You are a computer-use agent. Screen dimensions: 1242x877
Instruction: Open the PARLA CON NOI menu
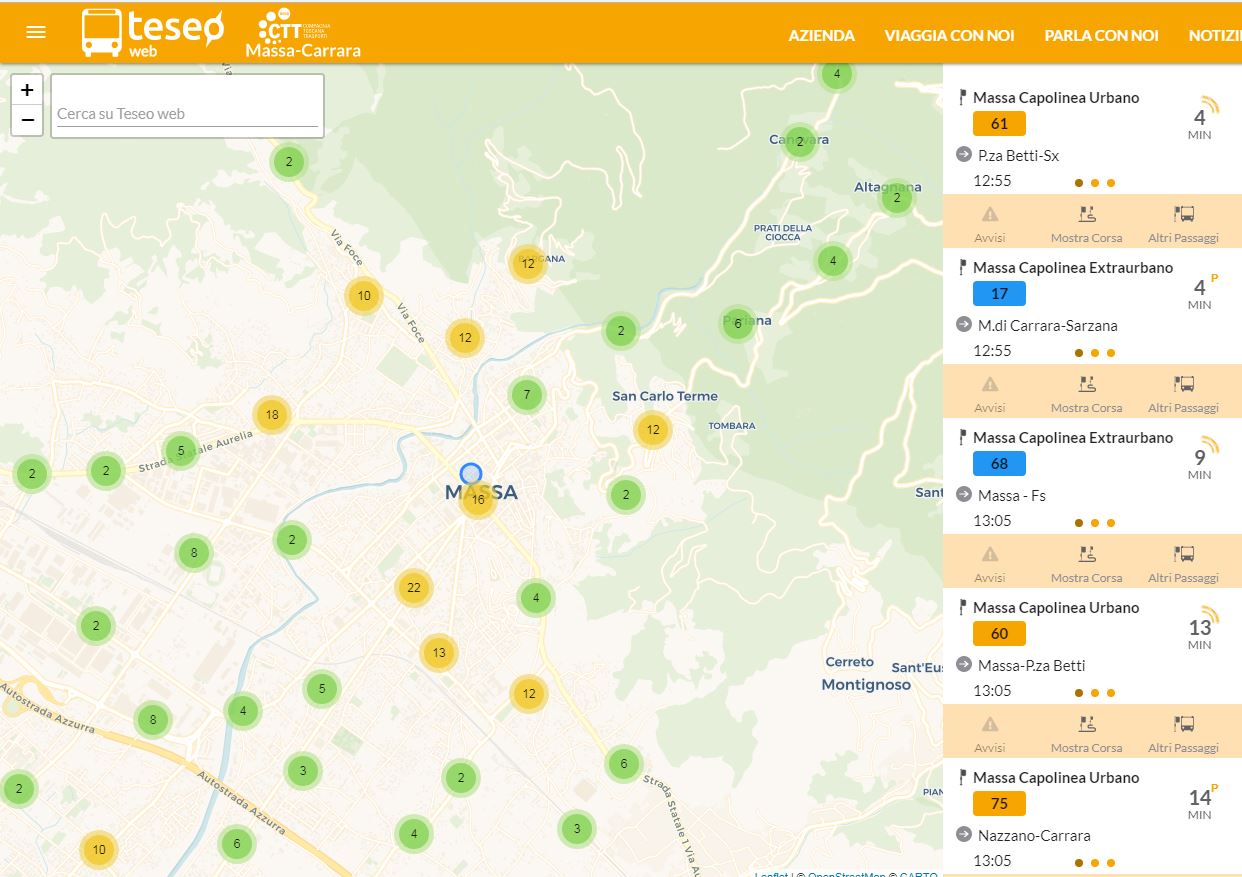click(1101, 35)
